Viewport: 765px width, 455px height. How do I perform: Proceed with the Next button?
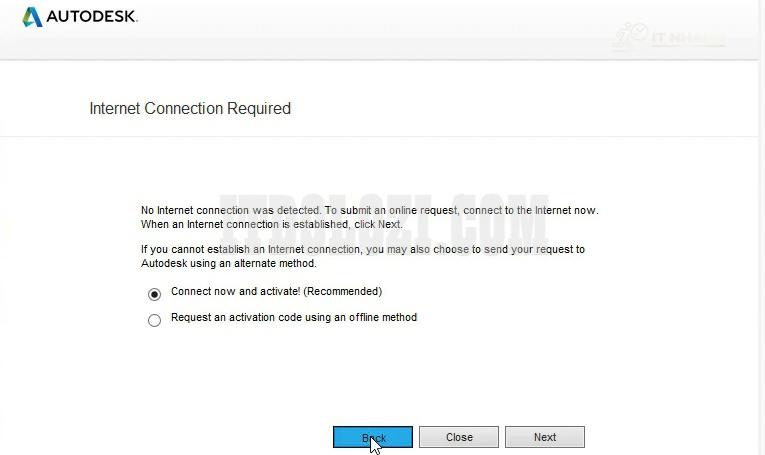tap(544, 437)
